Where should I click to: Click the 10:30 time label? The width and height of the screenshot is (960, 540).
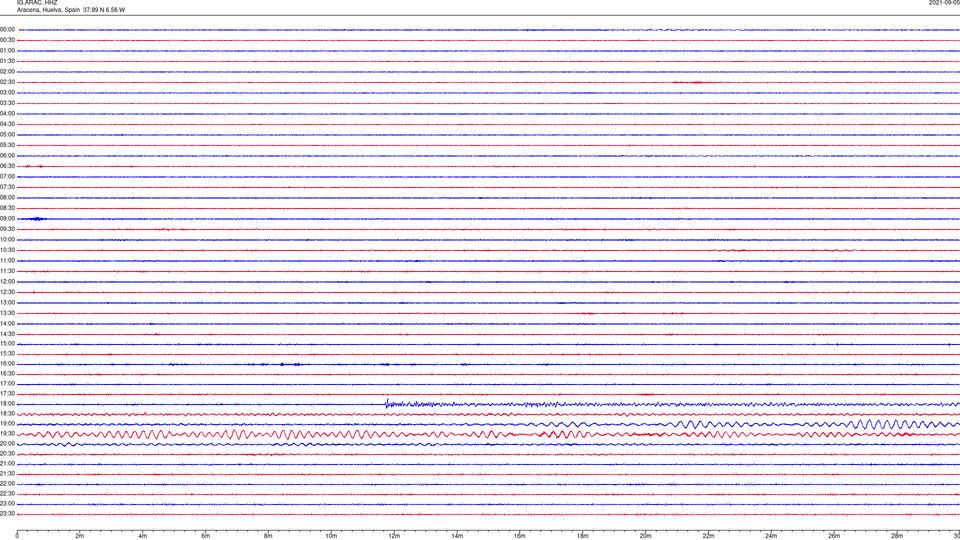coord(7,250)
